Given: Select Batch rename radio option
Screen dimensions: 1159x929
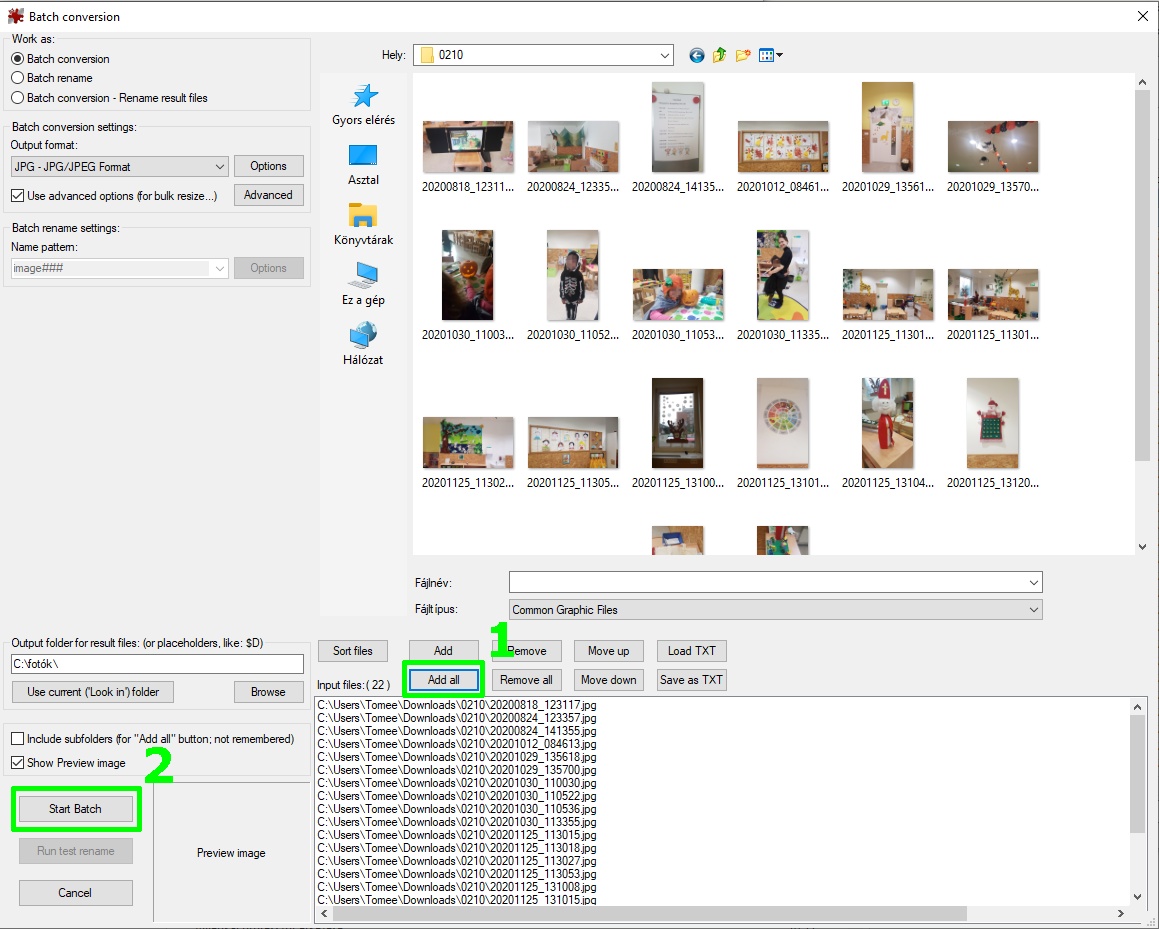Looking at the screenshot, I should coord(18,78).
